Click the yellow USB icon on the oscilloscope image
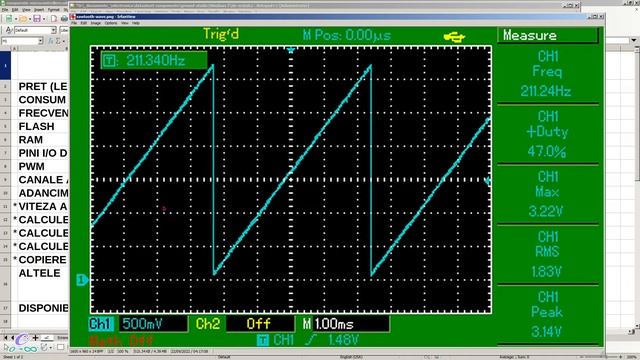The image size is (640, 360). 454,37
